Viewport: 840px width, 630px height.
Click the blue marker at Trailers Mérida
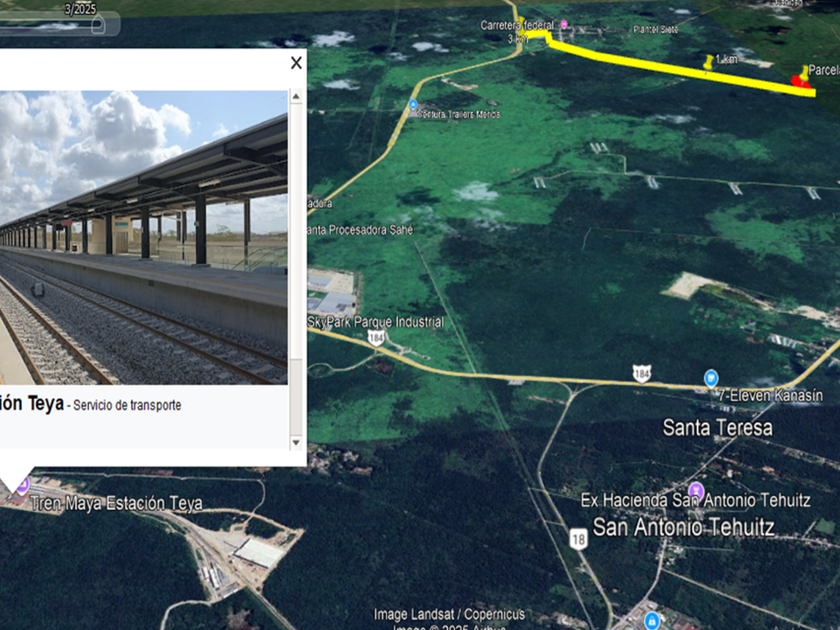tap(412, 105)
